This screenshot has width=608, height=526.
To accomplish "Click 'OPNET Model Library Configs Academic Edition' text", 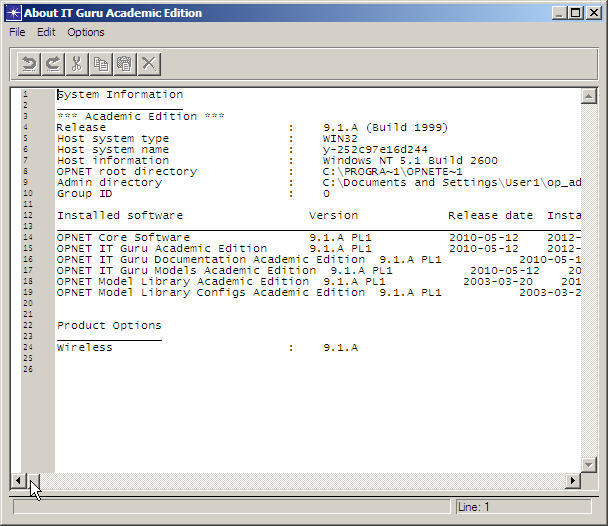I will [x=211, y=292].
